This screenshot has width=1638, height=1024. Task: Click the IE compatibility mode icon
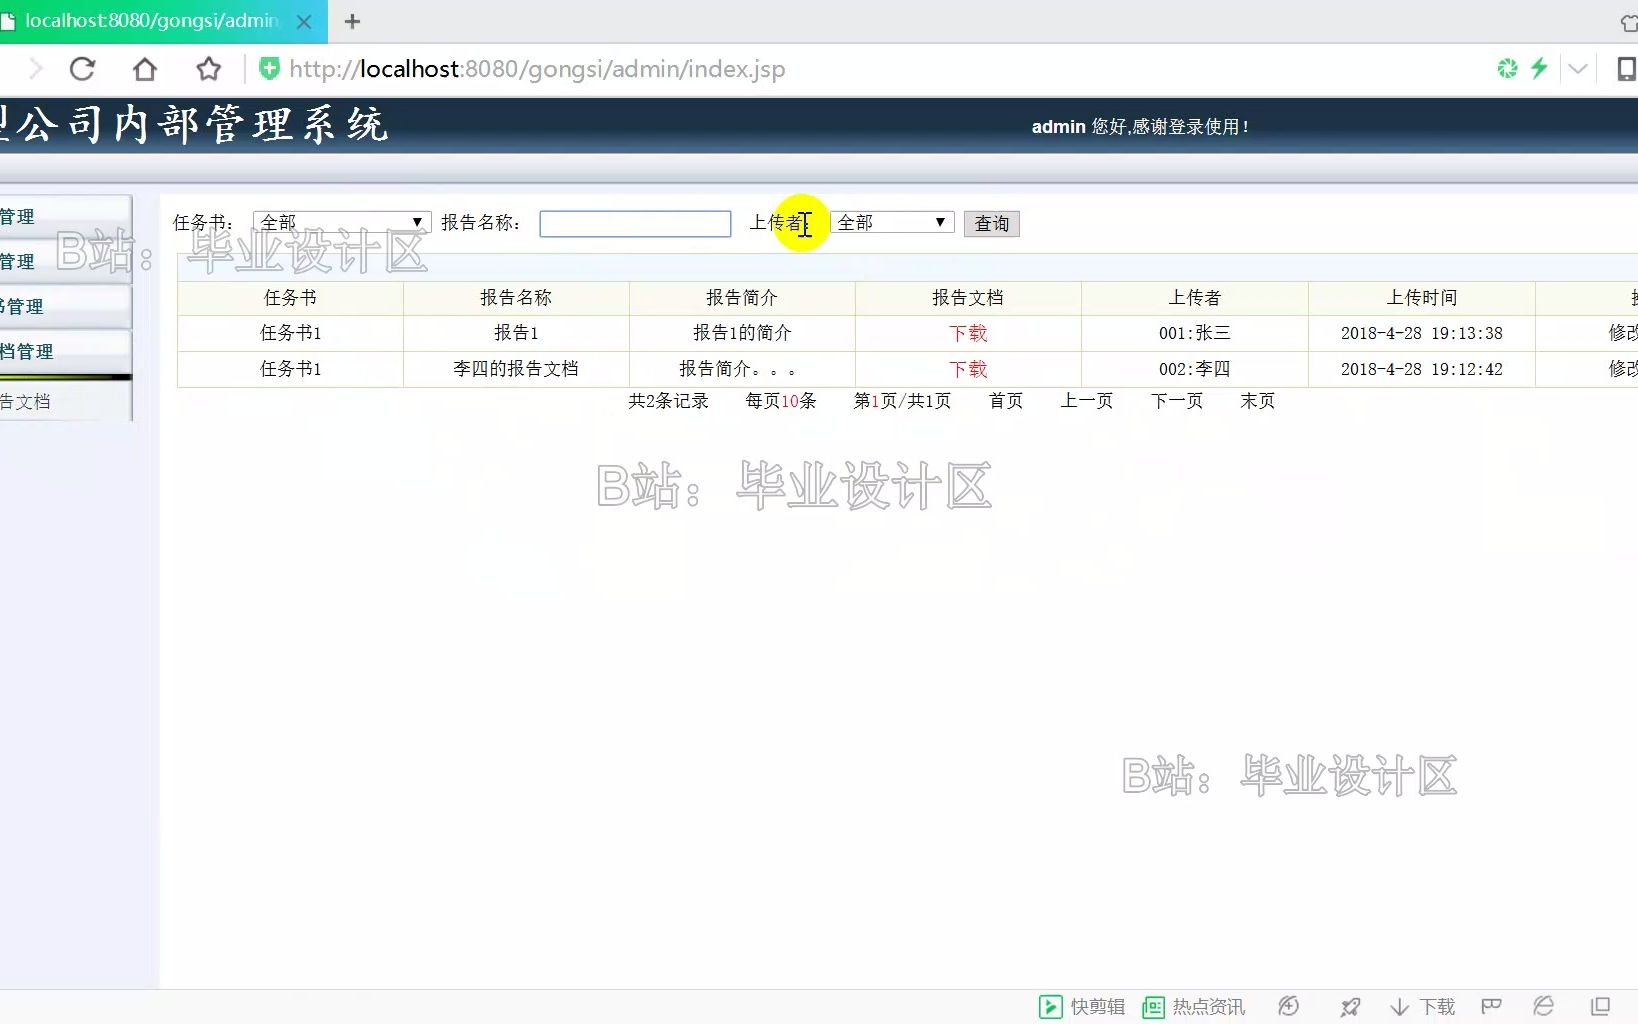pos(1544,1006)
